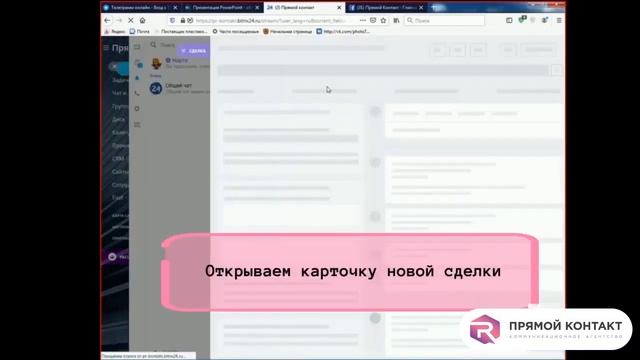Open the library bookshelf icon
Viewport: 640px width, 360px height.
click(396, 20)
